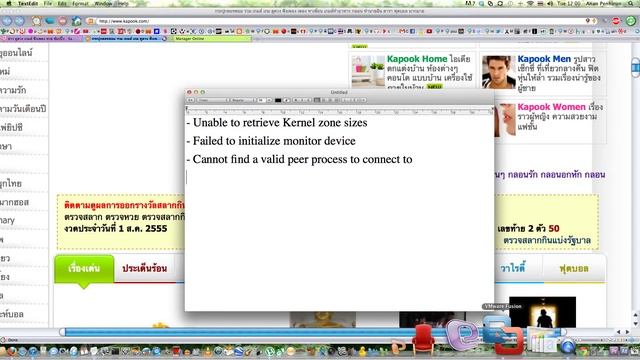640x360 pixels.
Task: Open the Kapook Home link
Action: pos(417,59)
